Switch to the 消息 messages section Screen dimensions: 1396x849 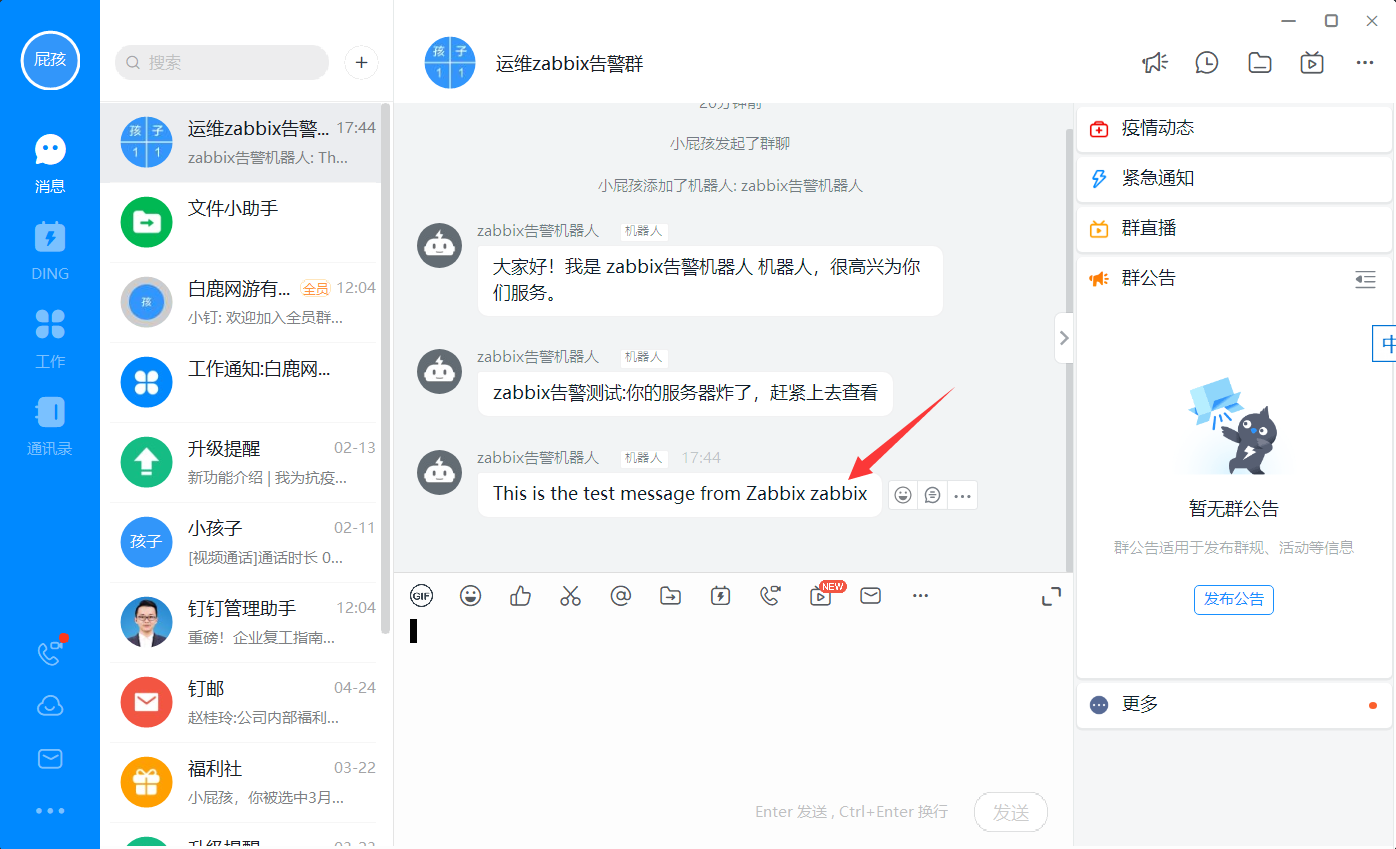coord(50,163)
